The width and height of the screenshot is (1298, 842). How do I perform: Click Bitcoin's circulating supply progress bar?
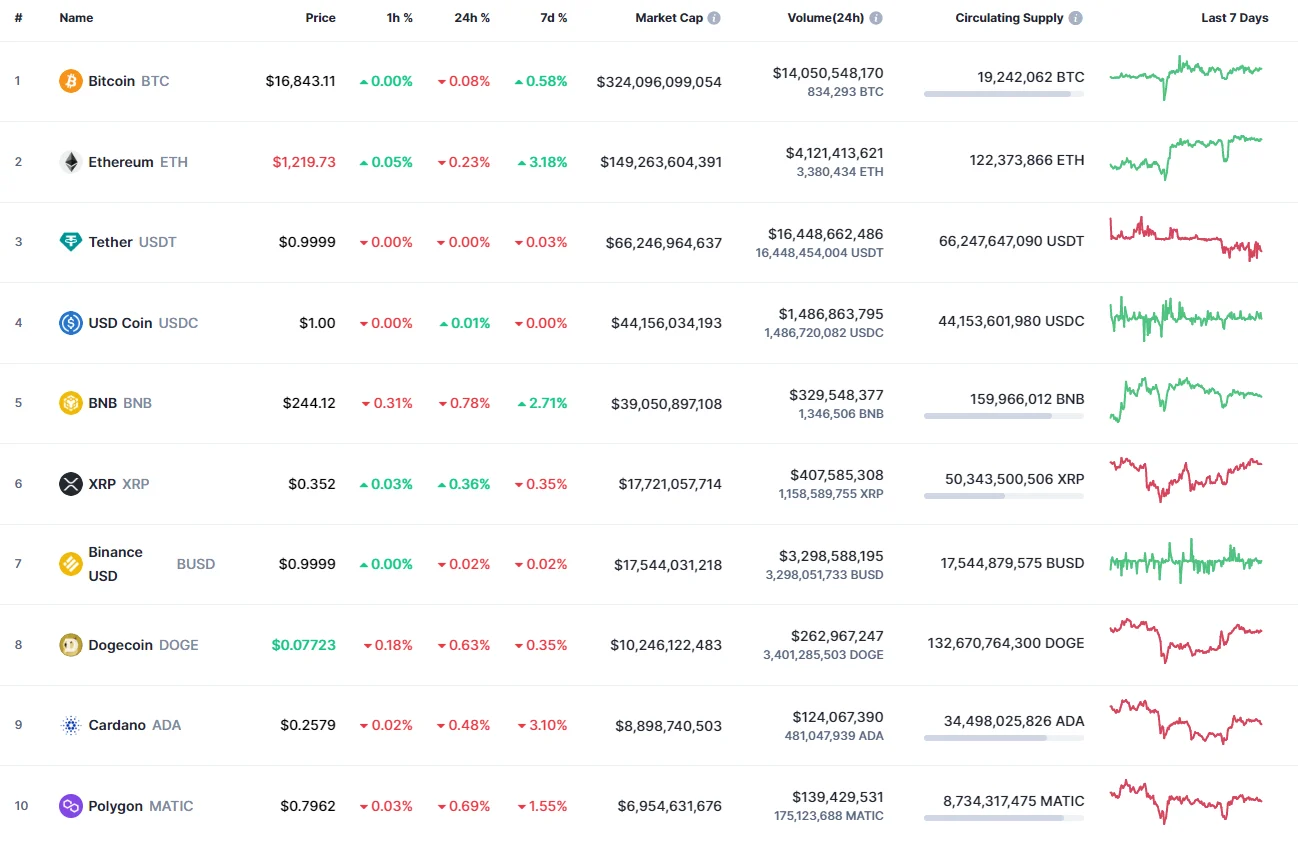click(x=1003, y=93)
